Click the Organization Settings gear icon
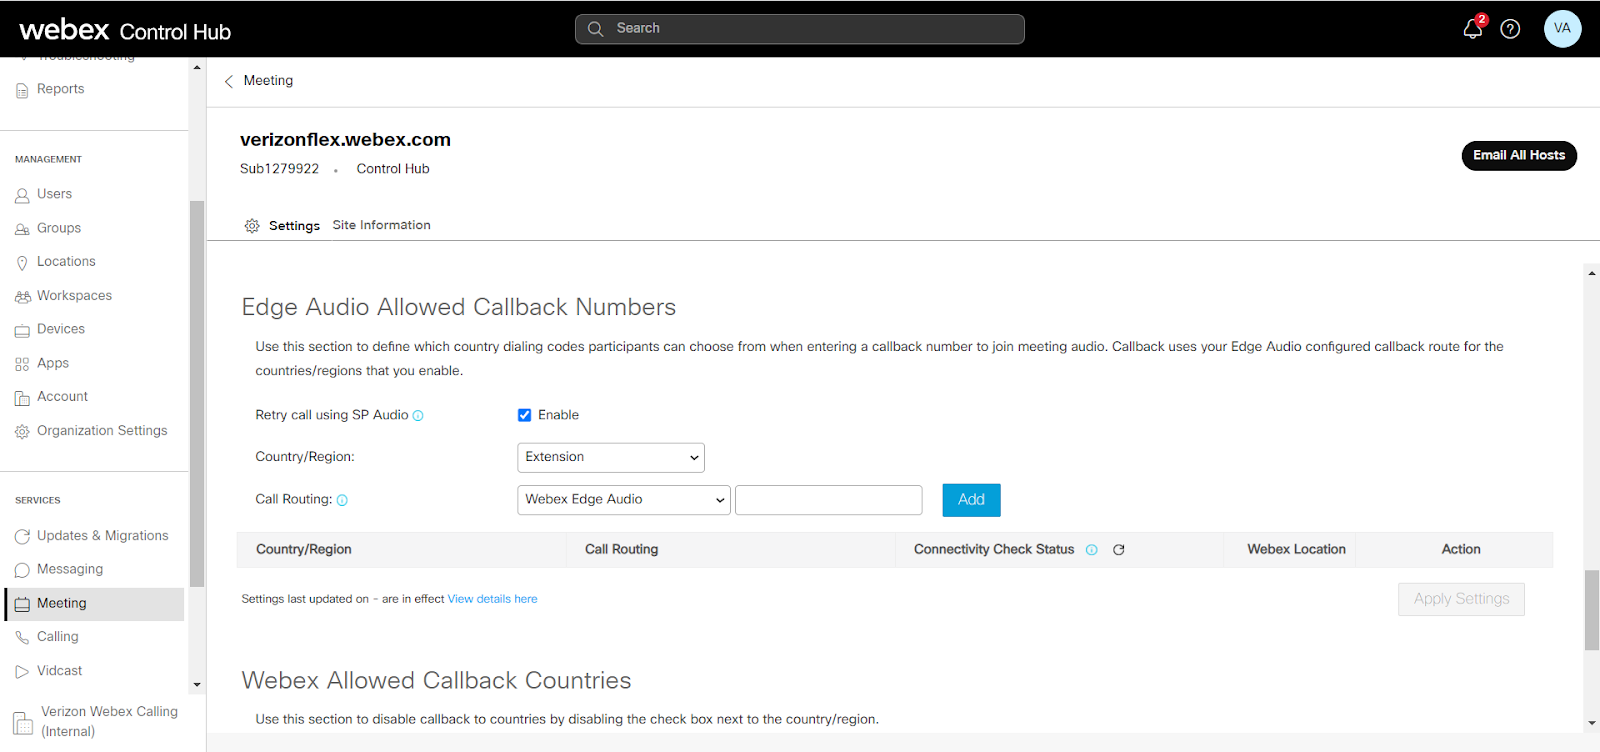Viewport: 1600px width, 752px height. pyautogui.click(x=22, y=432)
